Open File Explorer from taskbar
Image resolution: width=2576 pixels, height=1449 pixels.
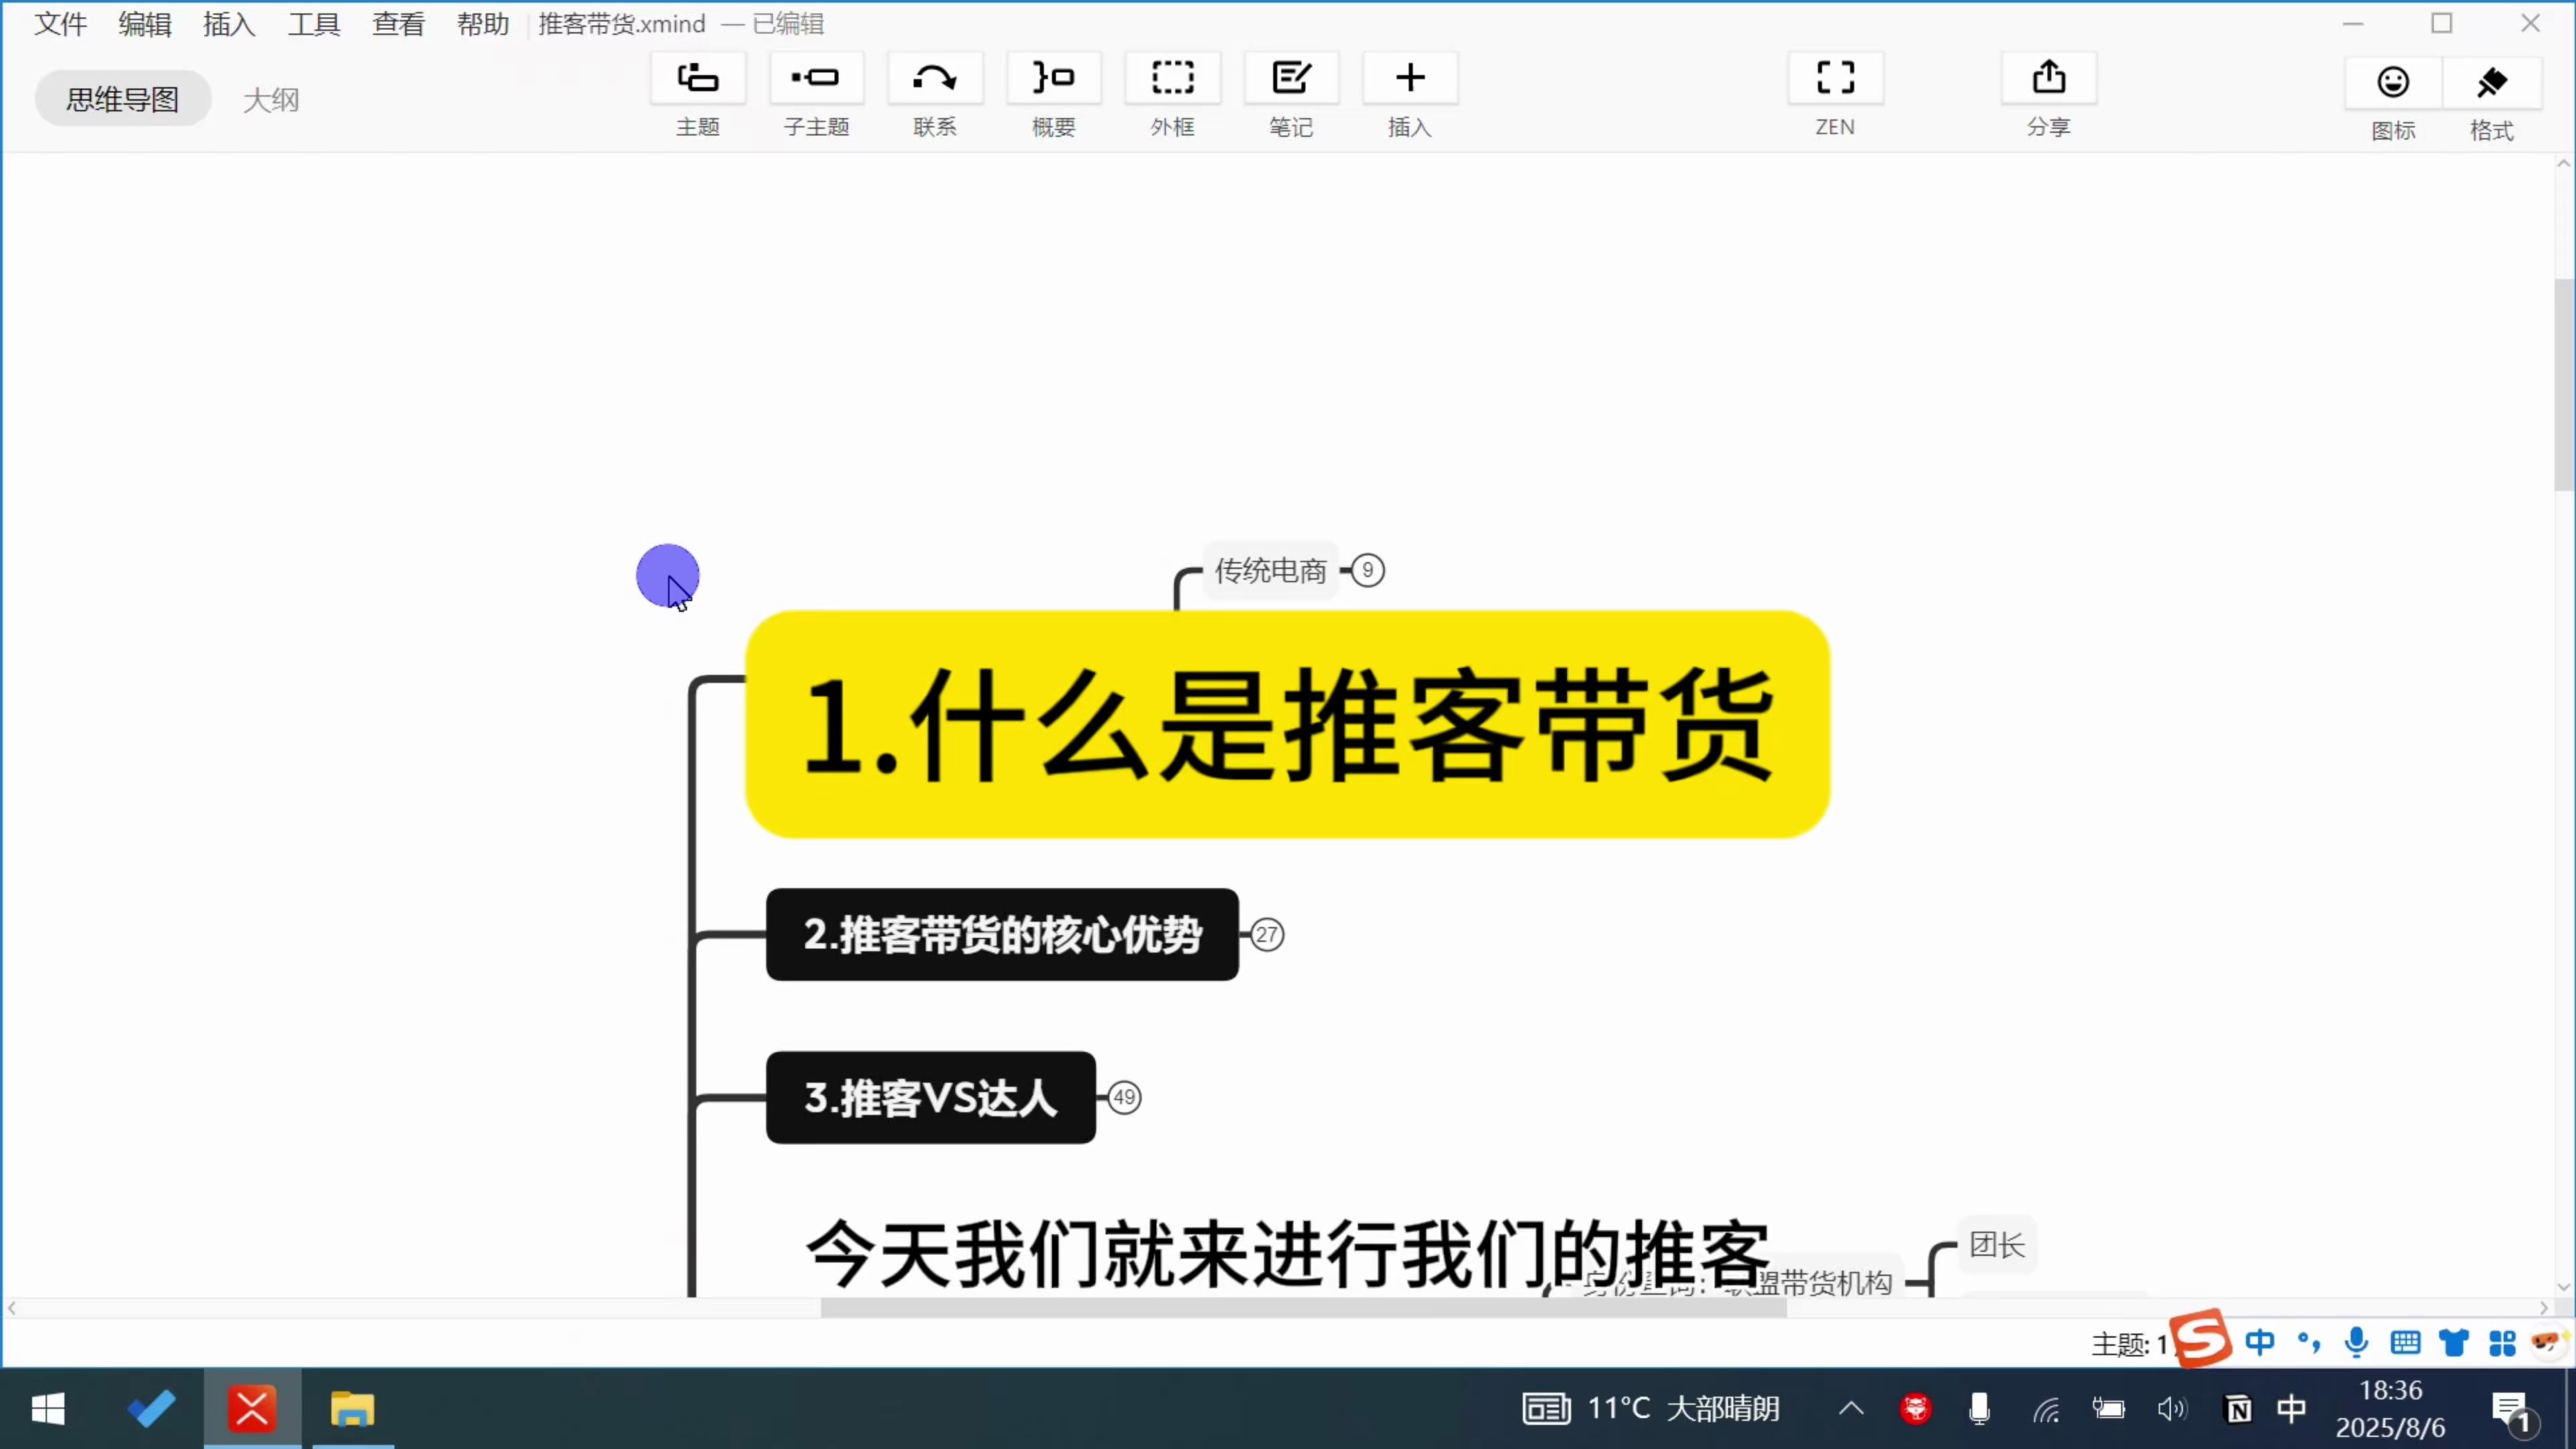click(x=352, y=1409)
